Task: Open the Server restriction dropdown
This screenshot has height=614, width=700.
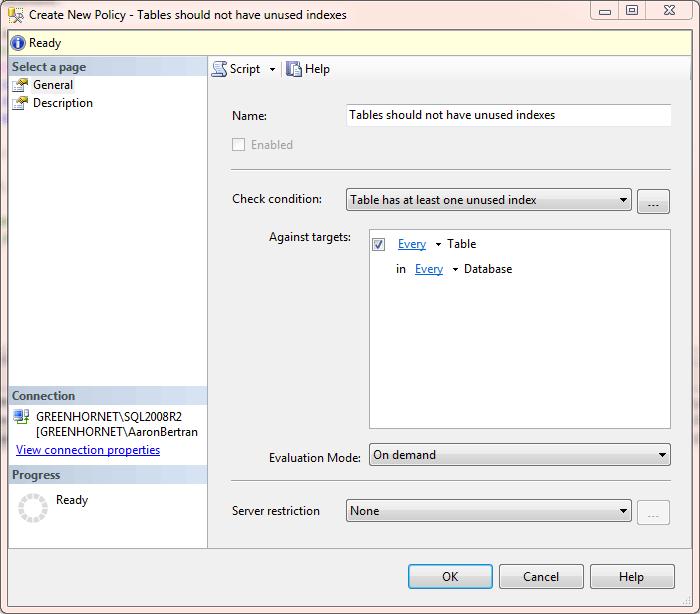Action: point(489,511)
